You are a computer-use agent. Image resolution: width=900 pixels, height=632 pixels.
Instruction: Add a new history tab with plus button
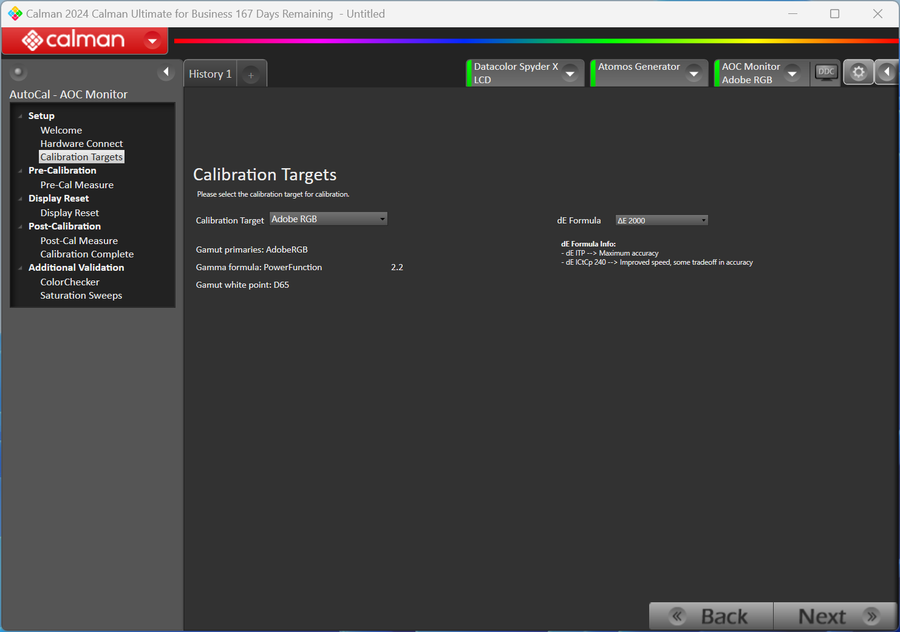click(251, 75)
